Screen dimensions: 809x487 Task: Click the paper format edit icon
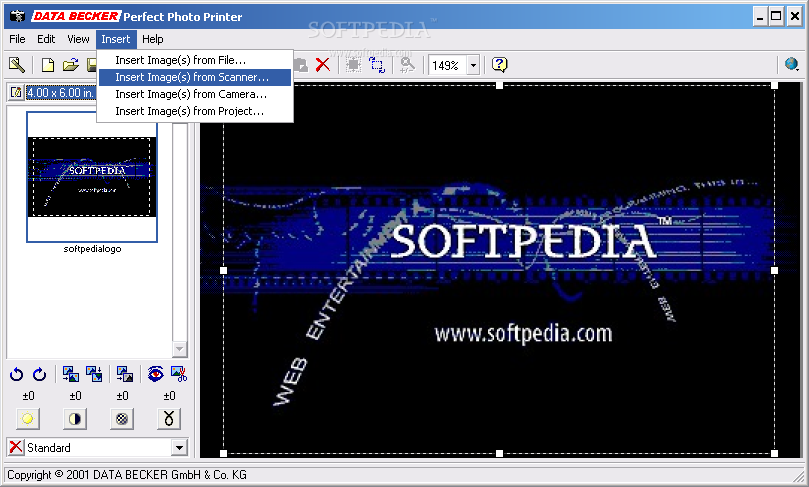click(x=16, y=93)
